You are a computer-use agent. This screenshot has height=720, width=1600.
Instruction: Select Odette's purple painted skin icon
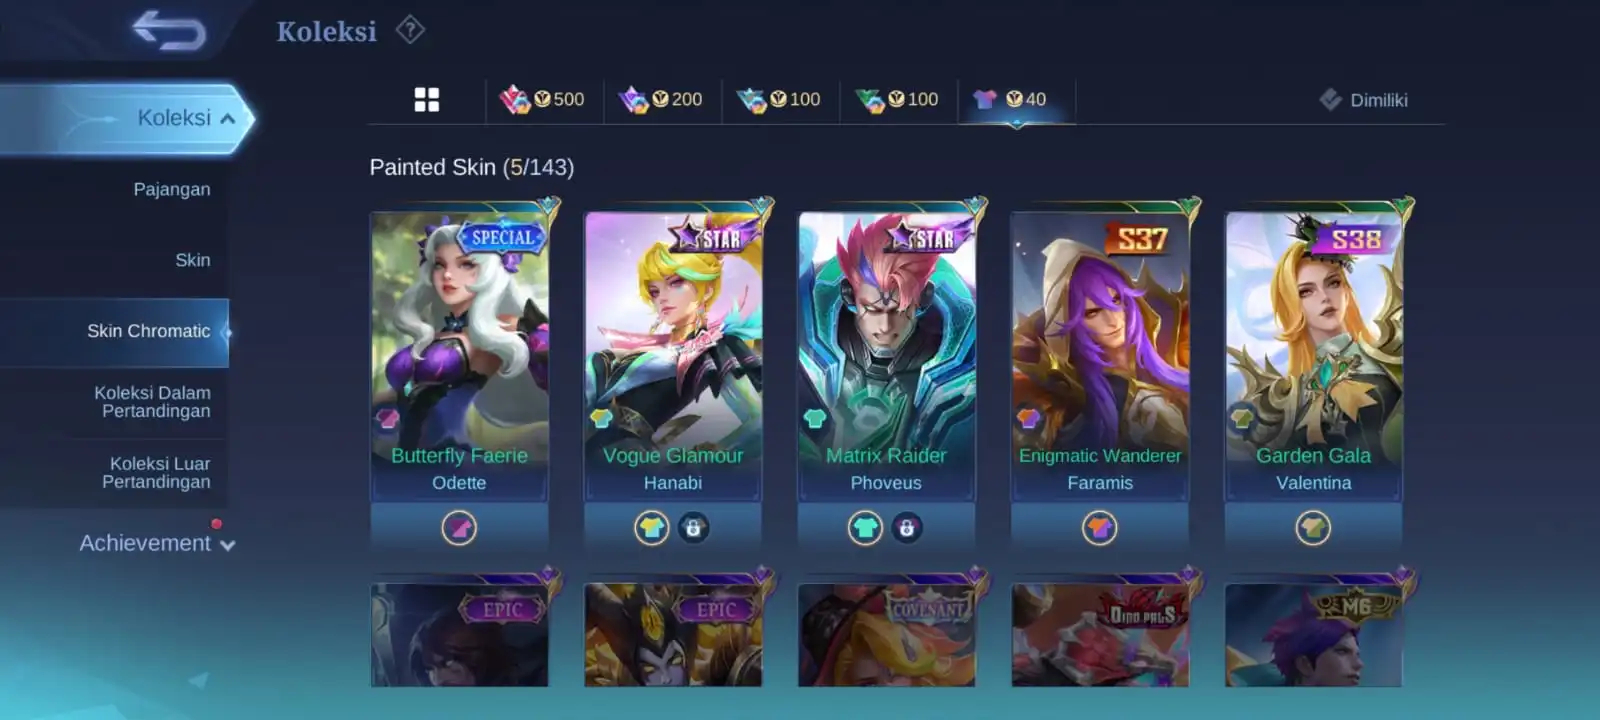(x=459, y=527)
